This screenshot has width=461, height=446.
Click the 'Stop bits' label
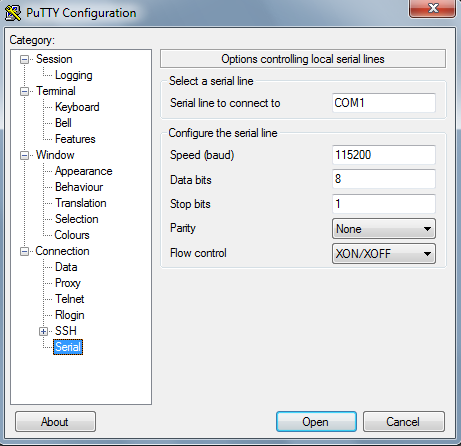point(190,204)
